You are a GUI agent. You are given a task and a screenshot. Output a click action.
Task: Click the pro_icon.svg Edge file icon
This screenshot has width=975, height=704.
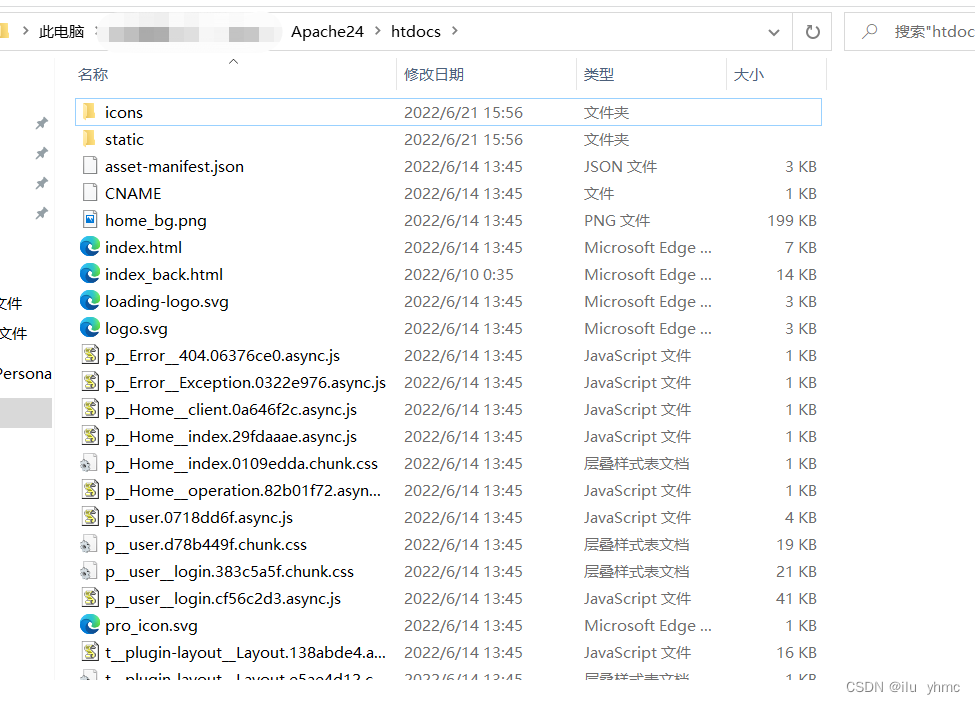click(91, 625)
